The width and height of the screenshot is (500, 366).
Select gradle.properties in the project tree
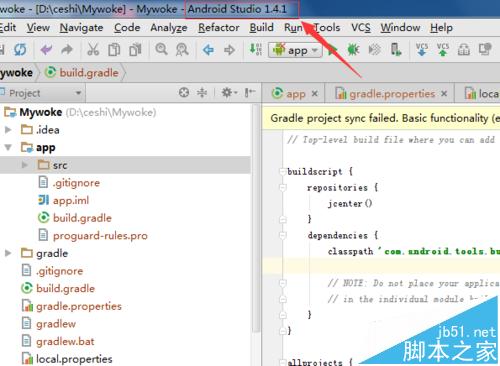(x=72, y=306)
